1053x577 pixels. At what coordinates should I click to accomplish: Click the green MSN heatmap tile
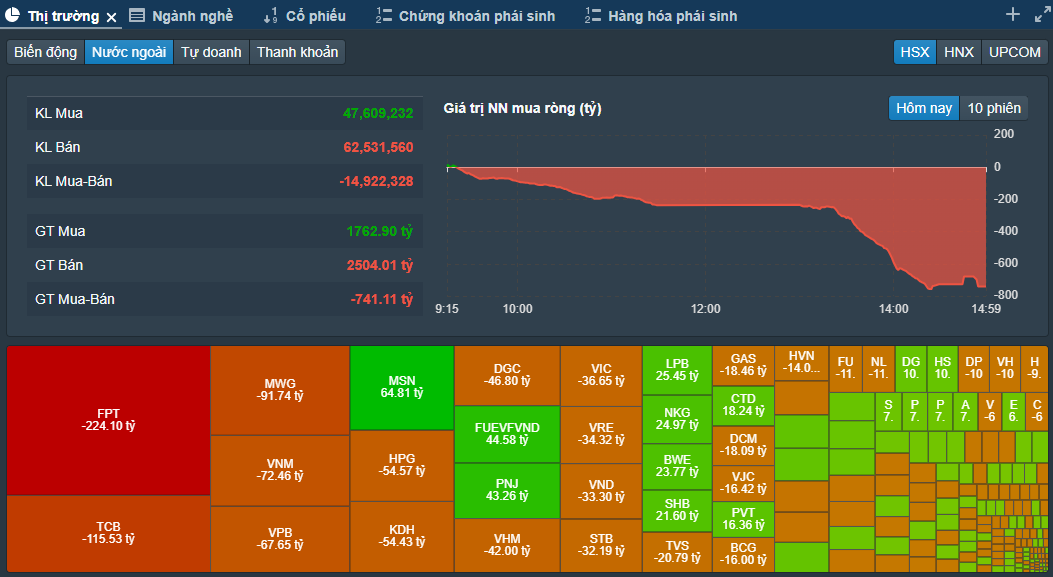coord(401,387)
